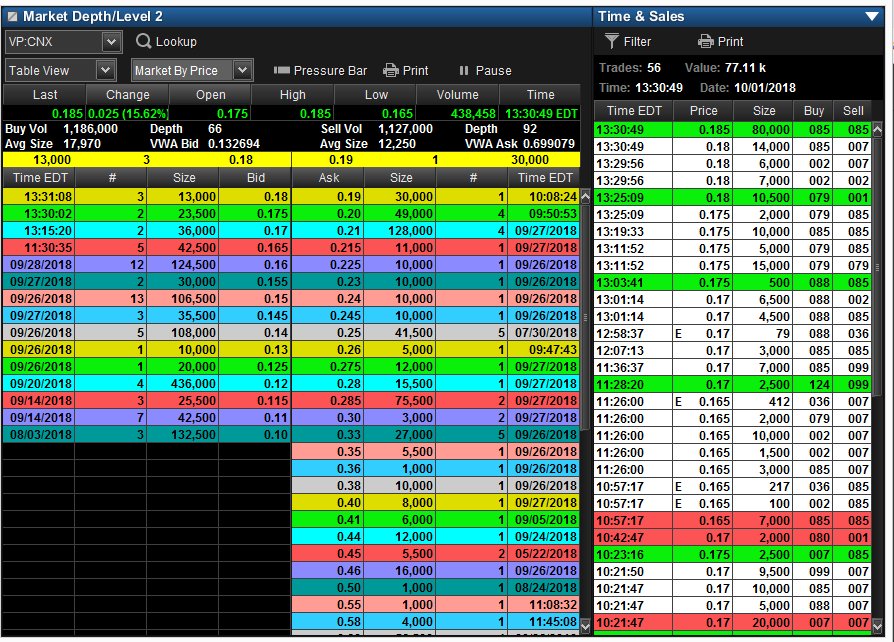
Task: Click the Bid column header
Action: [x=255, y=178]
